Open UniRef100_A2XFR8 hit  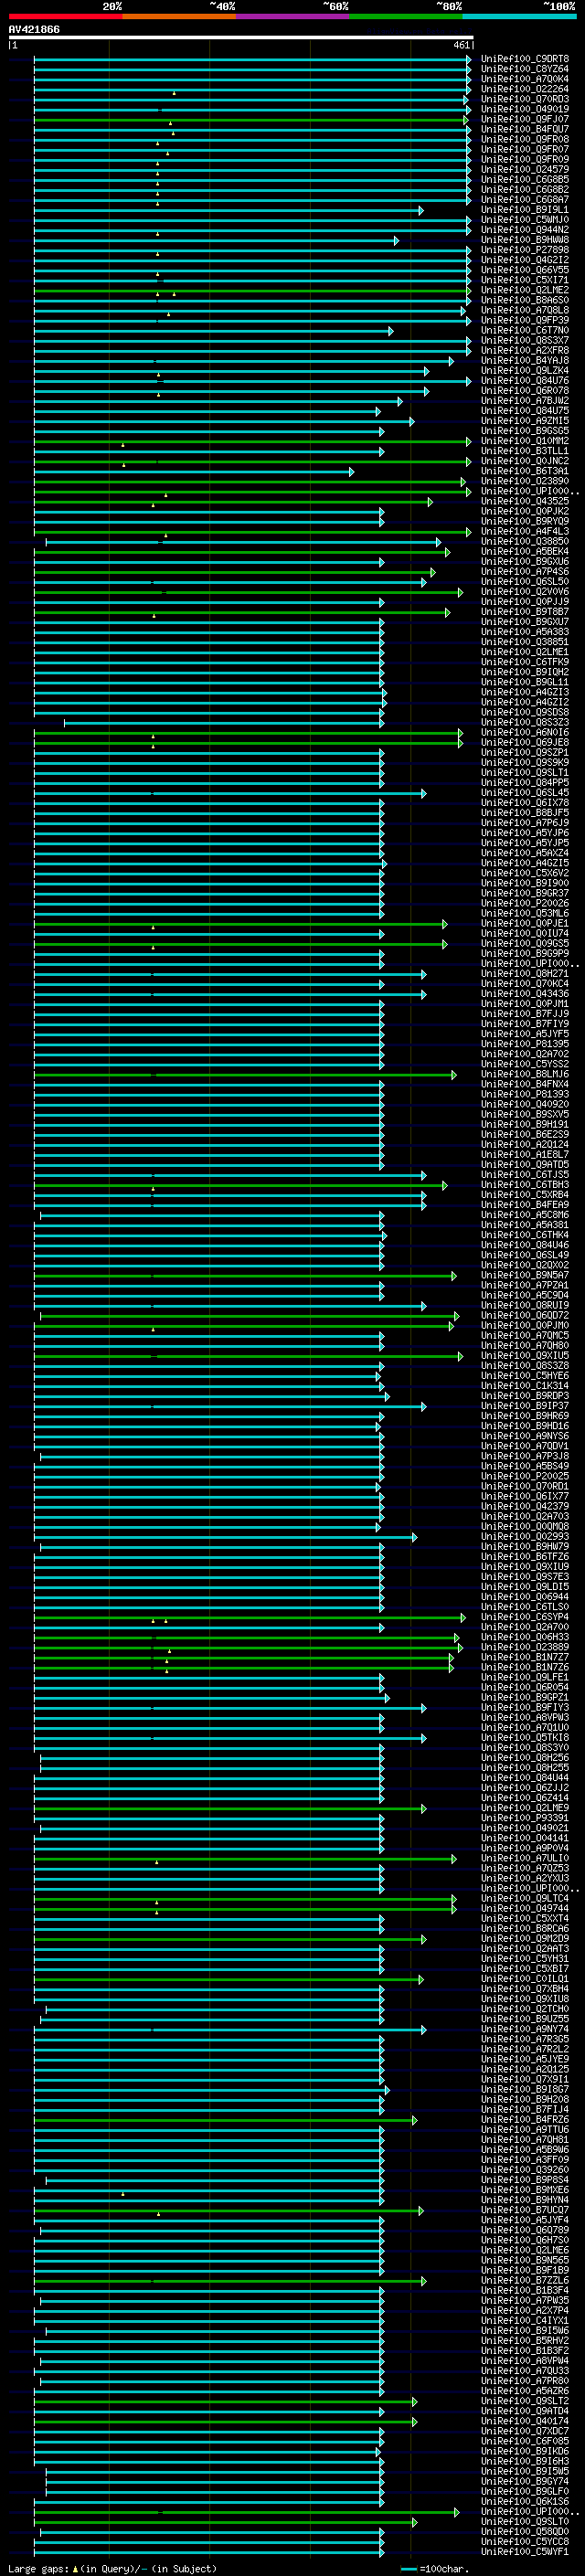click(x=524, y=351)
